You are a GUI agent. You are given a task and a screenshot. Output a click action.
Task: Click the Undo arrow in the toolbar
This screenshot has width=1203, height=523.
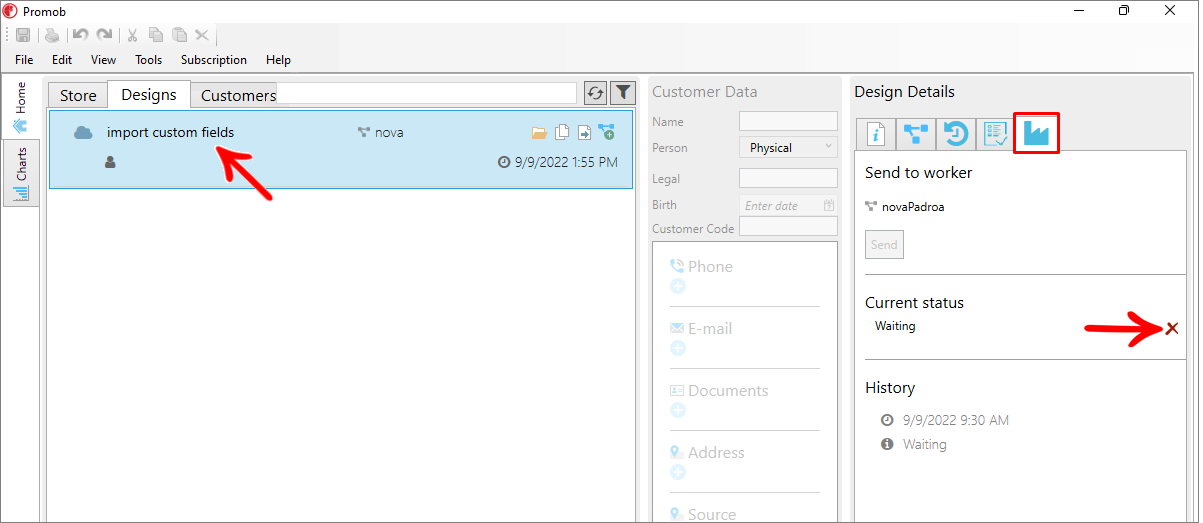[x=81, y=35]
